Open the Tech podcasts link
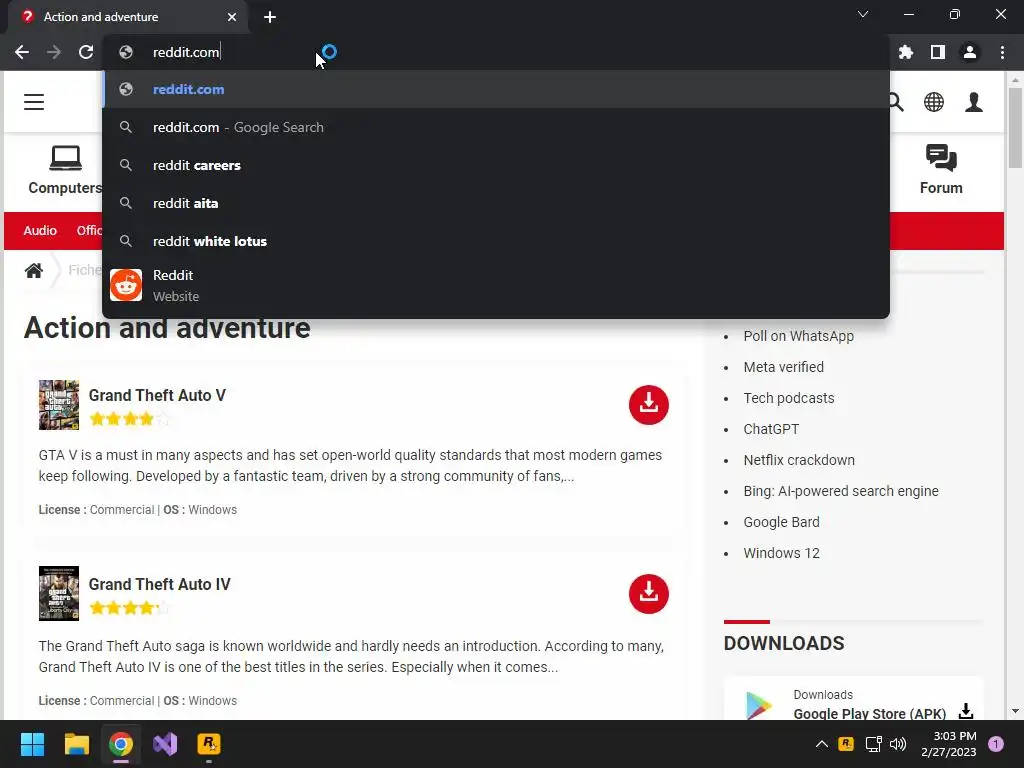Image resolution: width=1024 pixels, height=768 pixels. tap(788, 398)
